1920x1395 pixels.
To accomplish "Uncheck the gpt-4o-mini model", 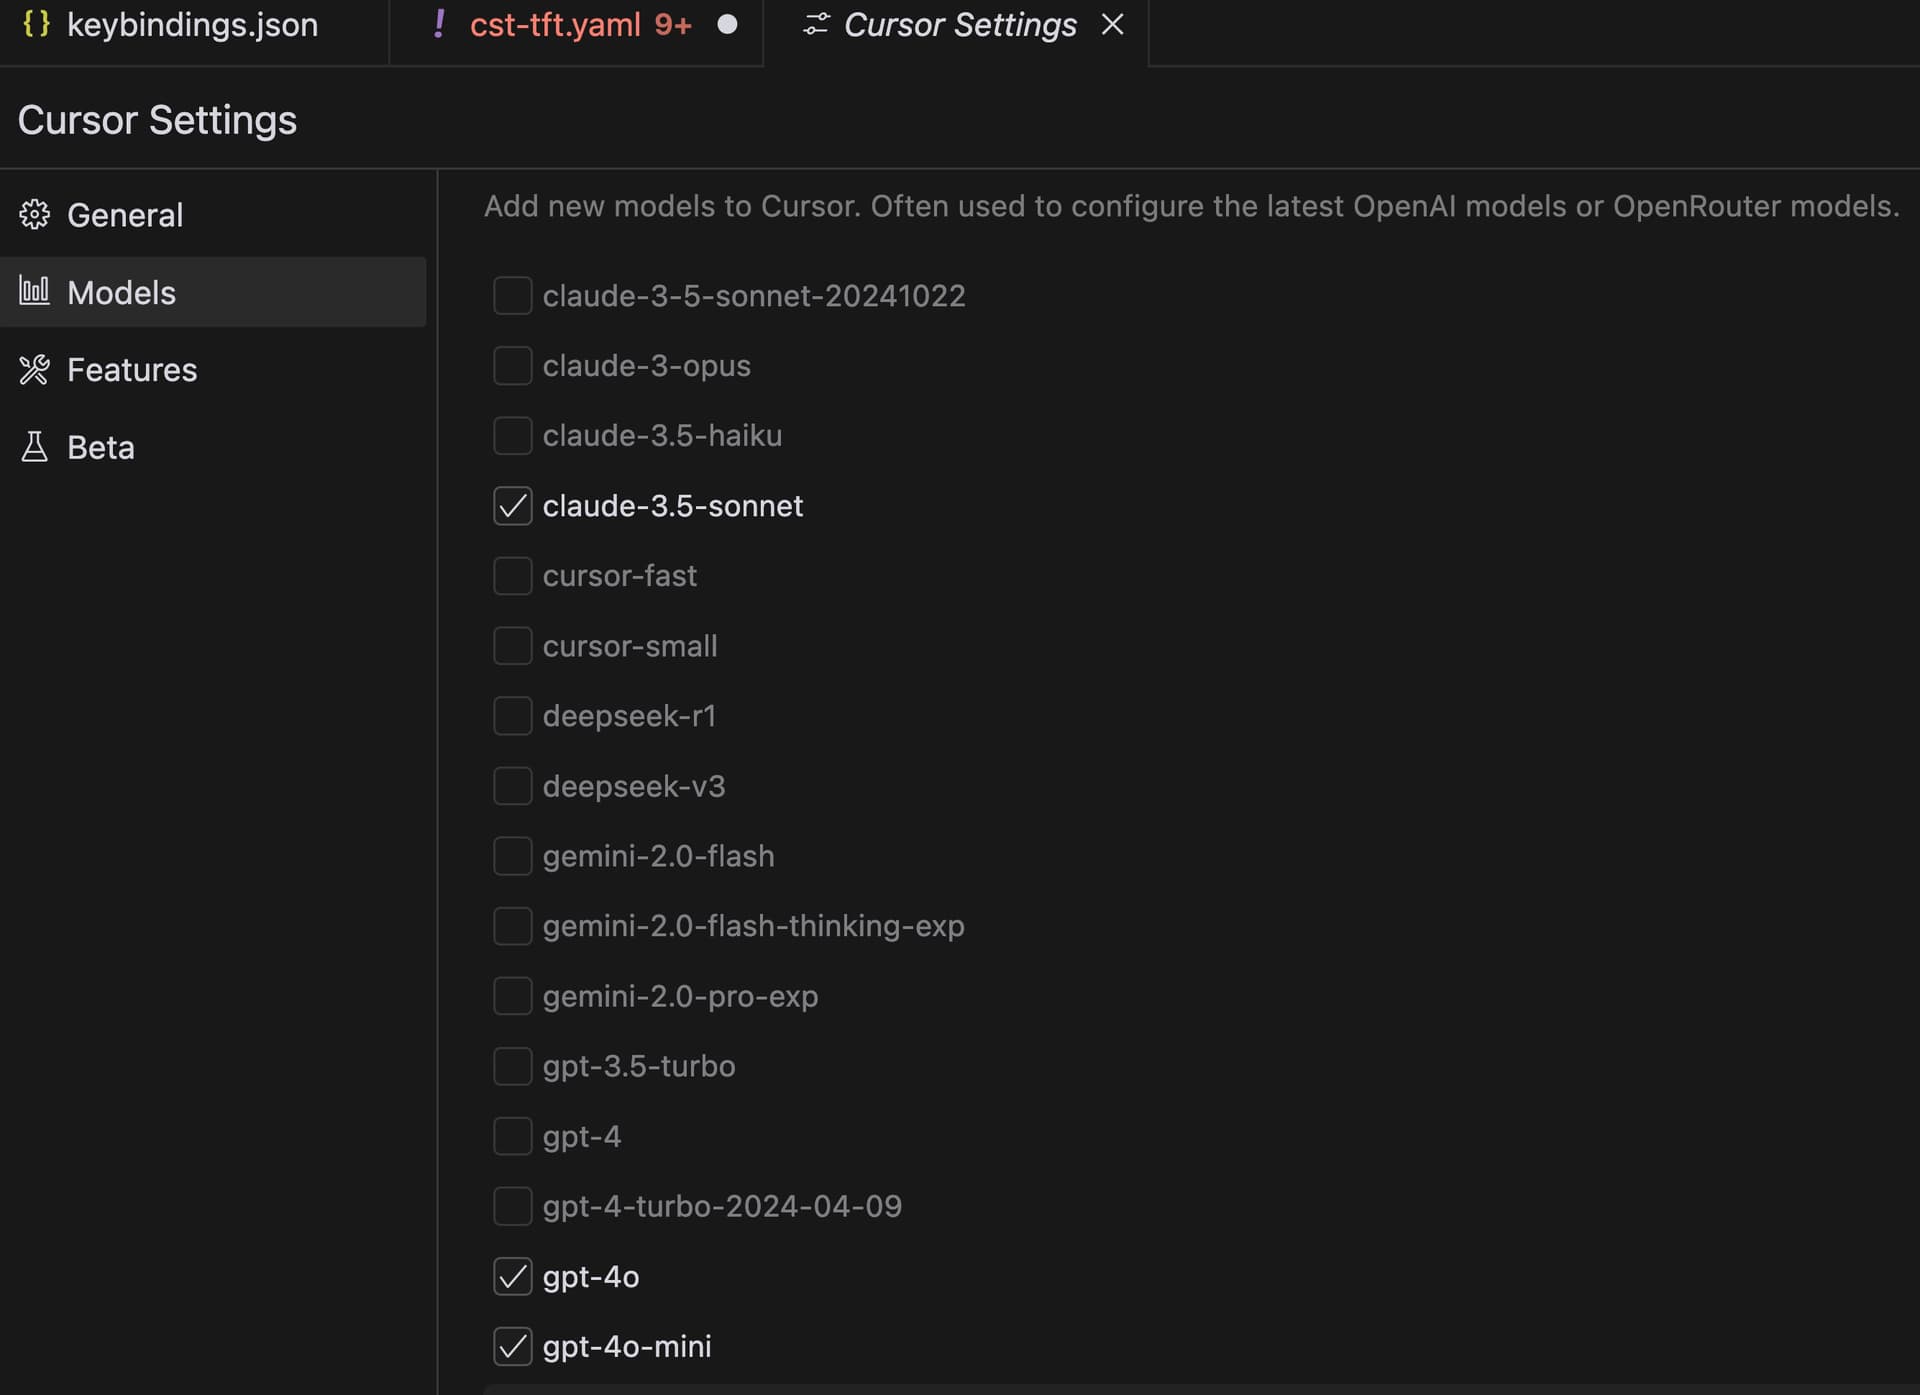I will pyautogui.click(x=512, y=1346).
